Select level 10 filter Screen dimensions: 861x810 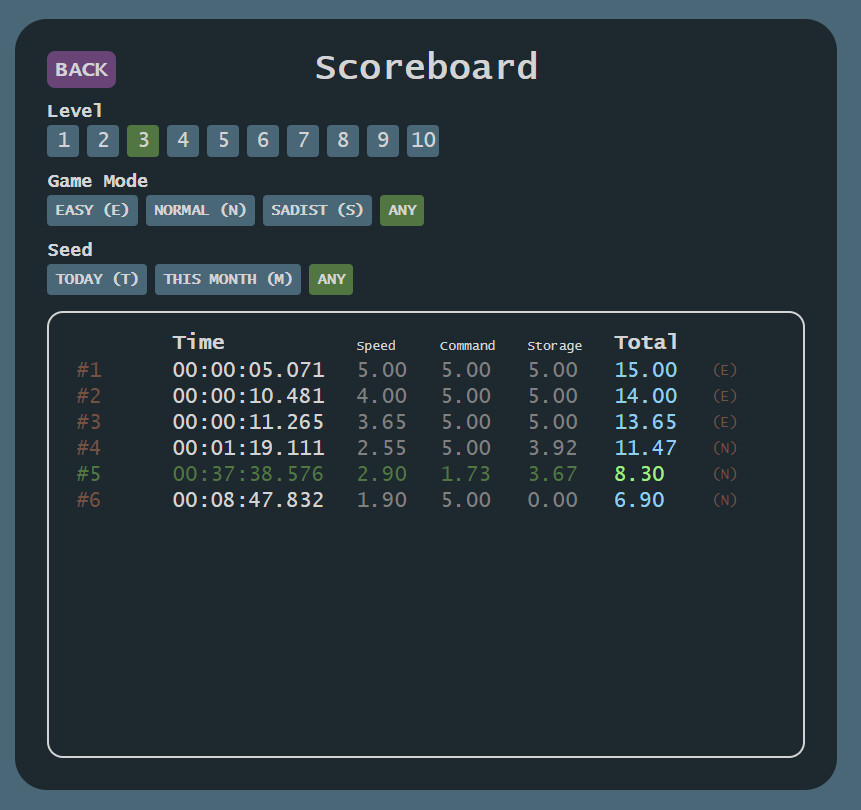click(423, 140)
